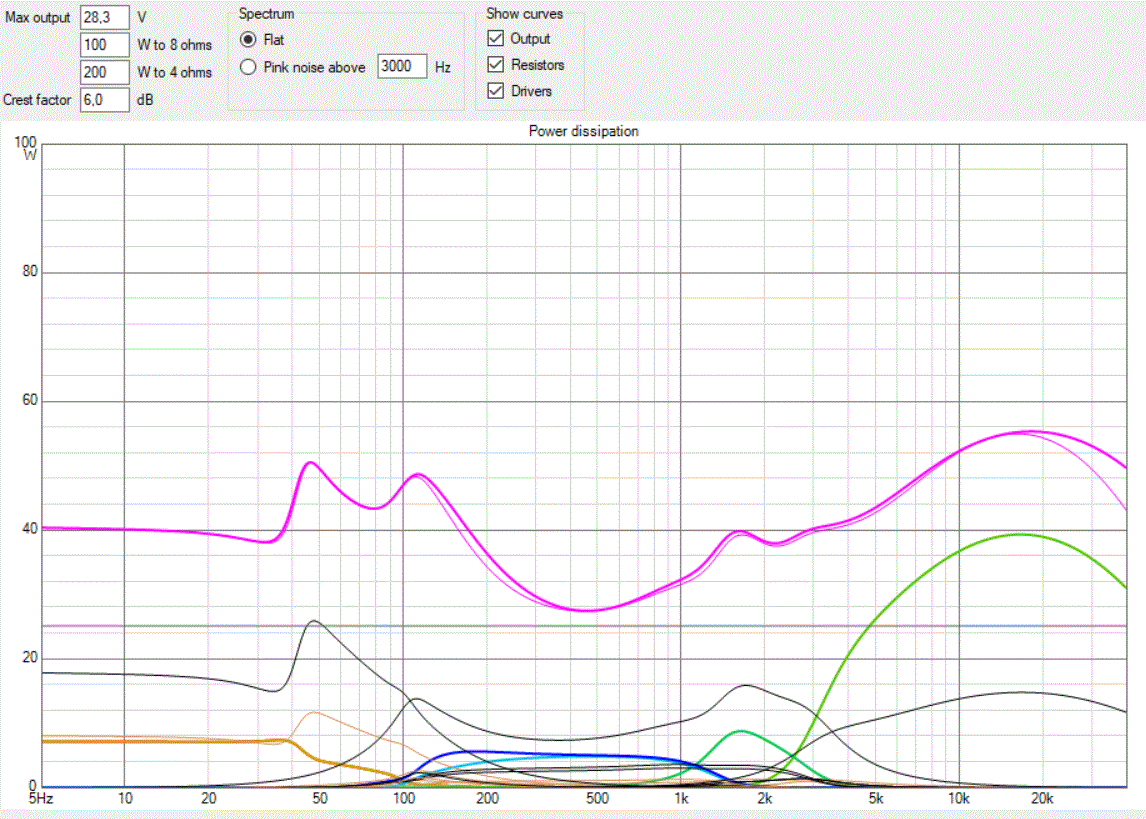Edit the W to 8 ohms field

pos(105,45)
